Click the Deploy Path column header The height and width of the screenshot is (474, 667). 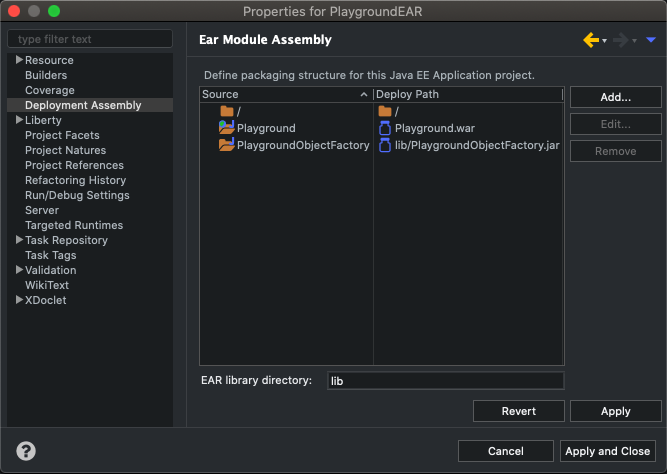[x=468, y=94]
